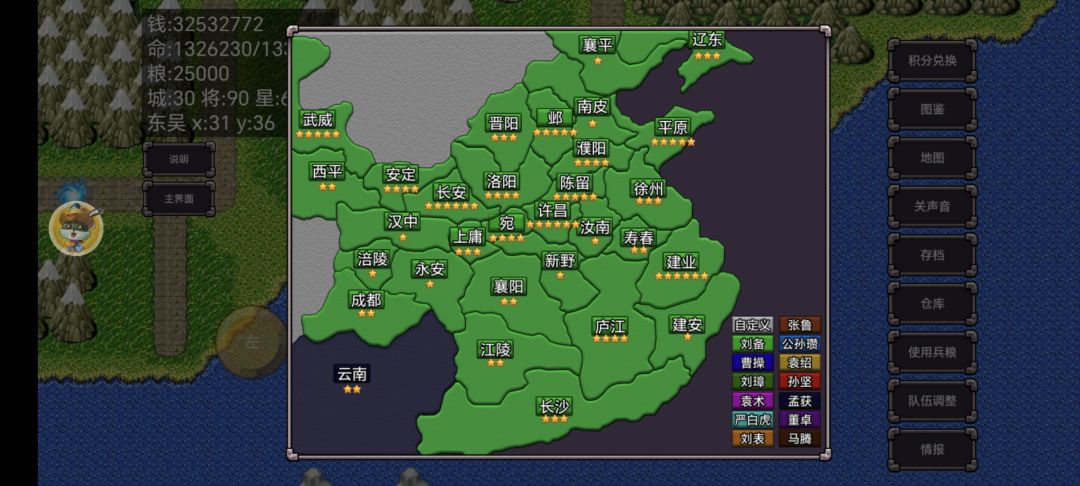Choose the 袁术 faction in legend
This screenshot has width=1080, height=486.
tap(752, 400)
